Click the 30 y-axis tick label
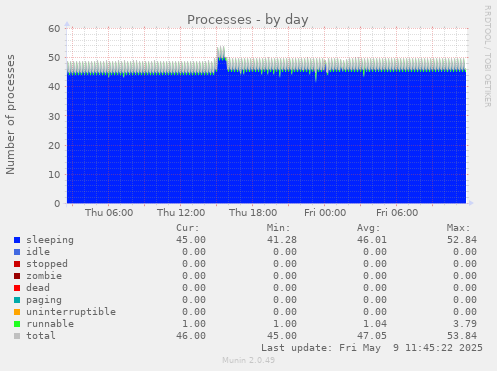 (54, 116)
